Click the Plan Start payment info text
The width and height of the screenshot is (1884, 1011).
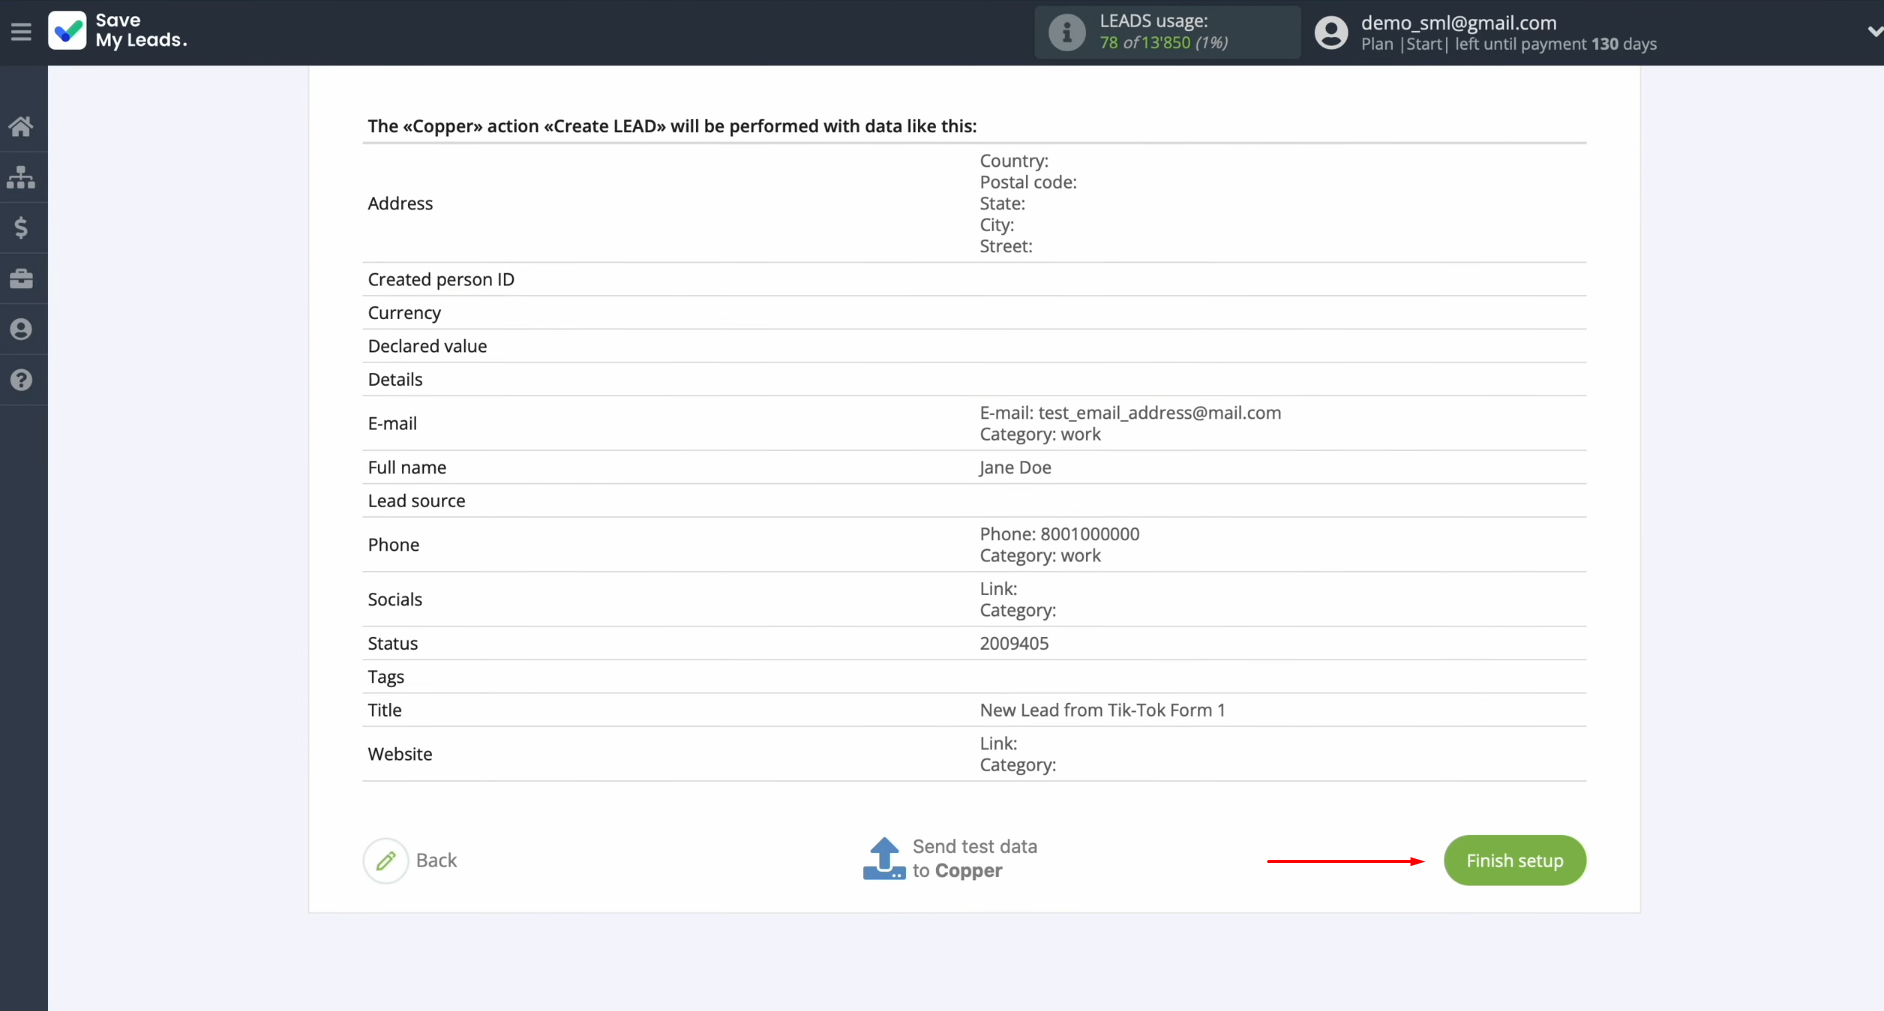point(1509,44)
